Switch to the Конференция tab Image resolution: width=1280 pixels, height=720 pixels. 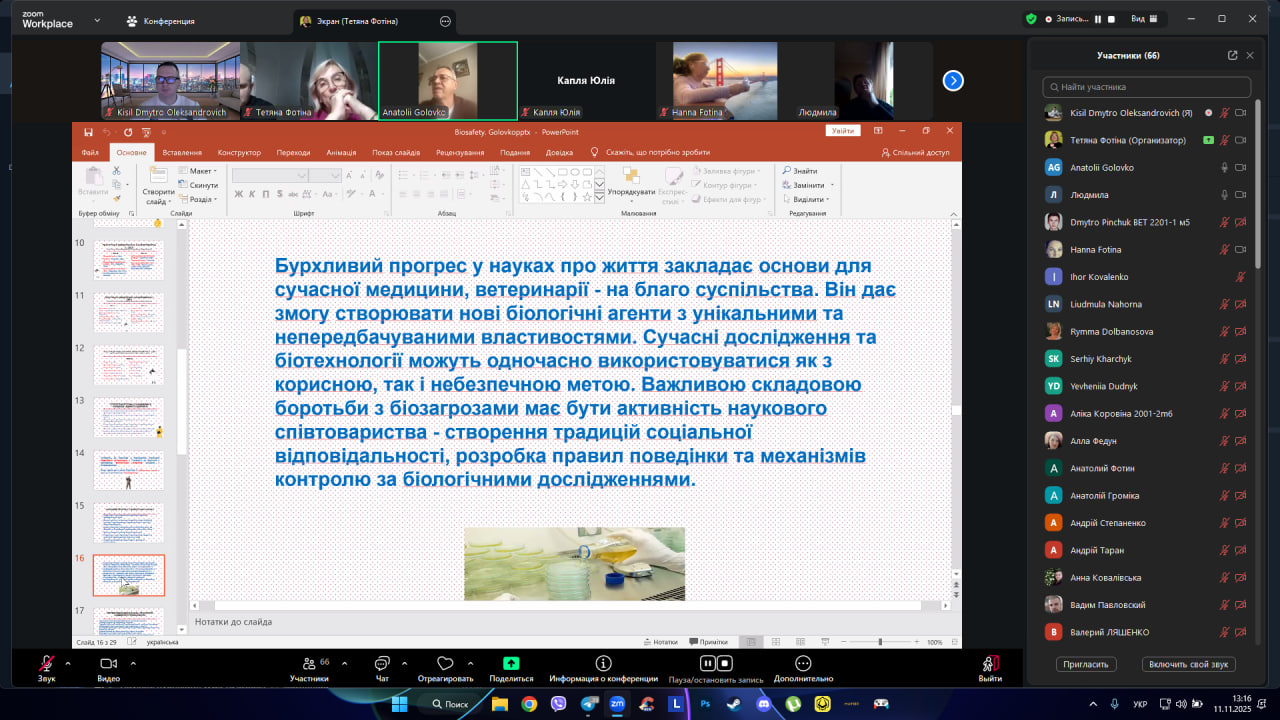pos(160,20)
